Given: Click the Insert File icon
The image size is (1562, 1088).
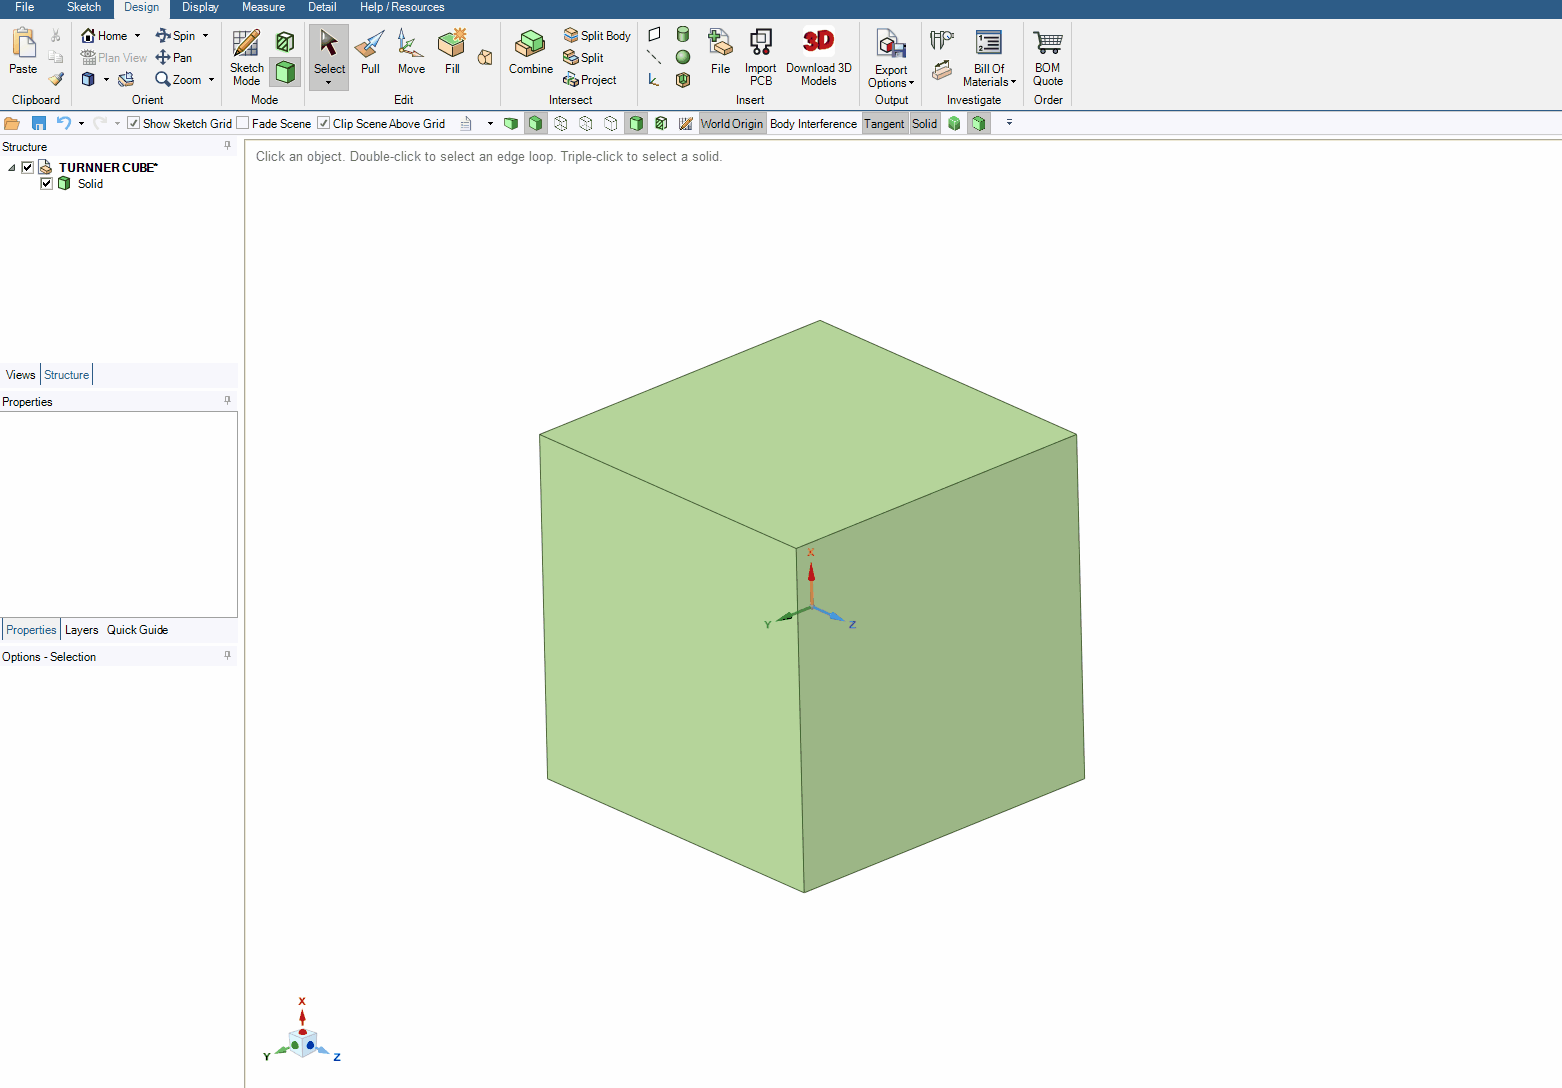Looking at the screenshot, I should pos(720,52).
